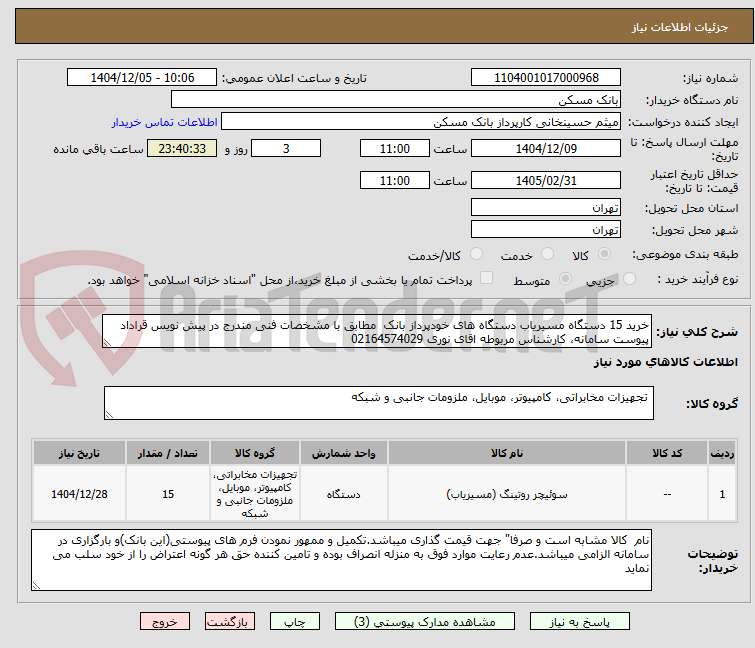Screen dimensions: 755x648
Task: Click the buyer notes text area
Action: tap(341, 560)
